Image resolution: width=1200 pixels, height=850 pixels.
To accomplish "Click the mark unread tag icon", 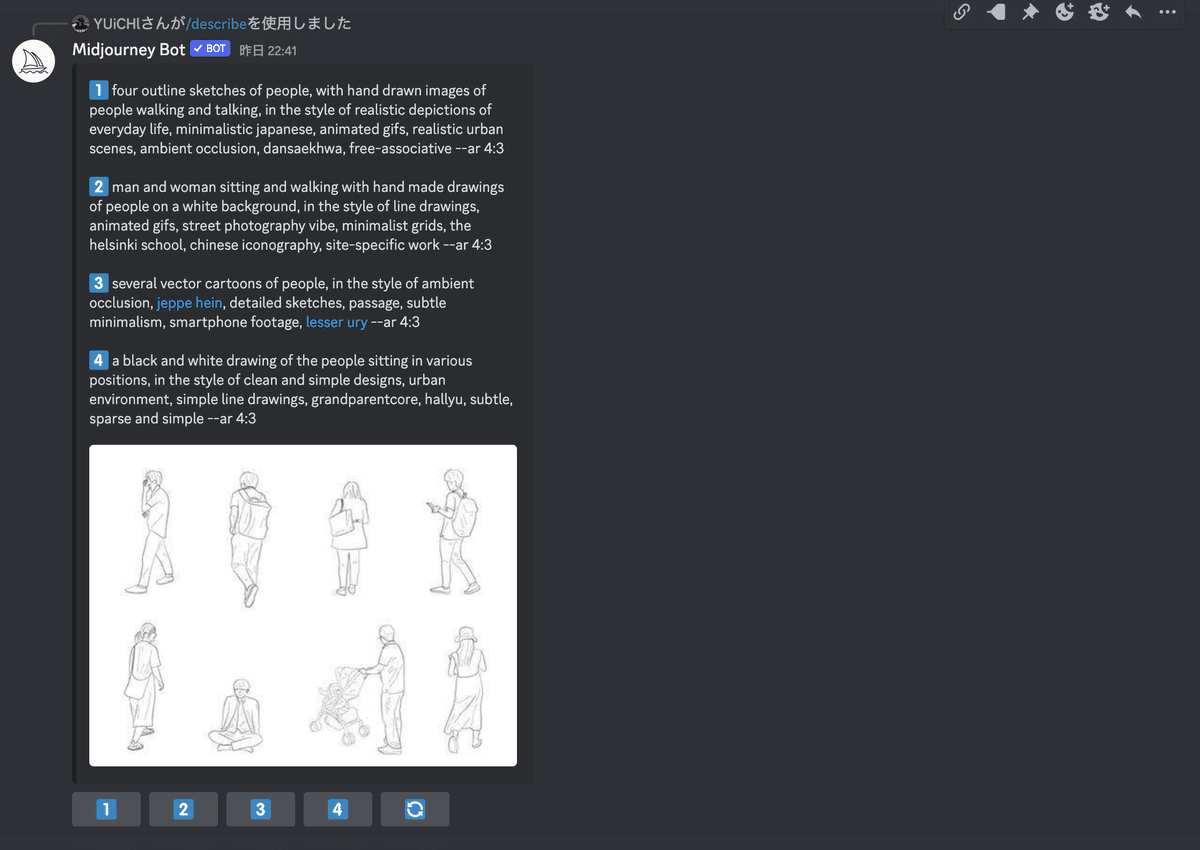I will (996, 12).
